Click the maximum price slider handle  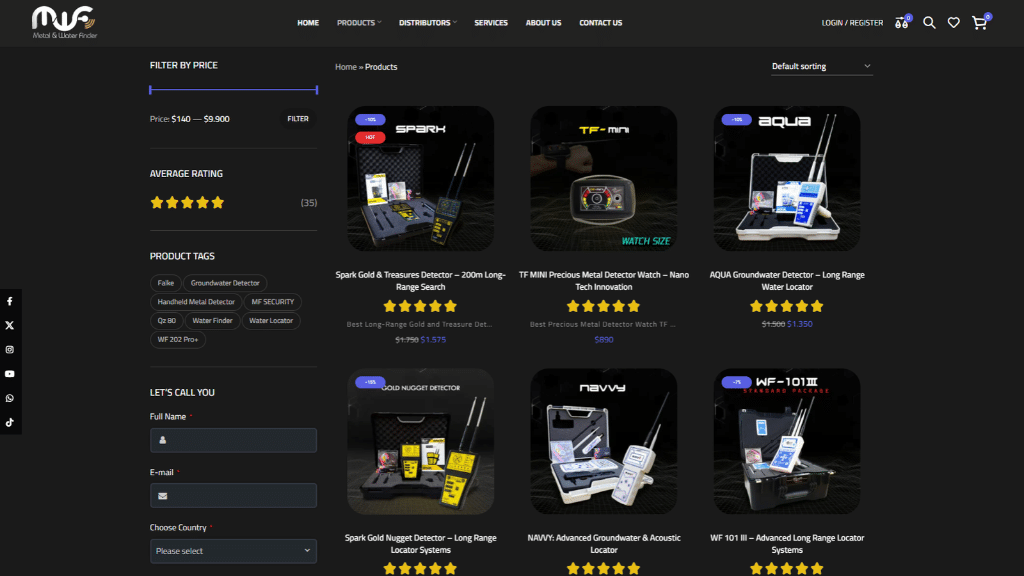click(x=317, y=89)
